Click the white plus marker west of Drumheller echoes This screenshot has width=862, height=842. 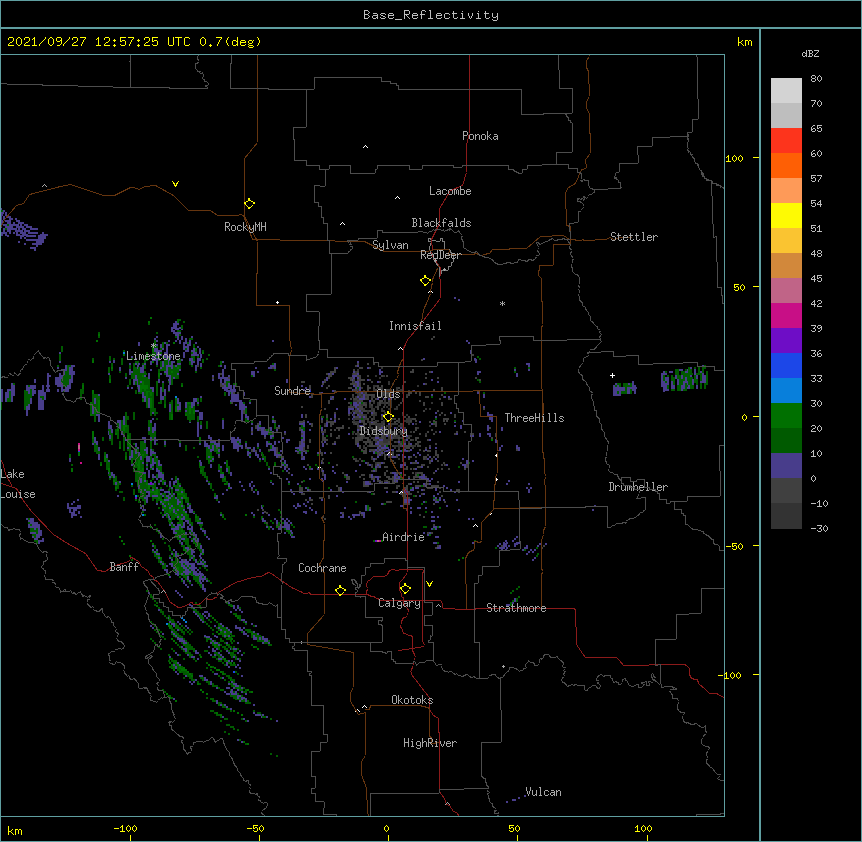[x=612, y=375]
